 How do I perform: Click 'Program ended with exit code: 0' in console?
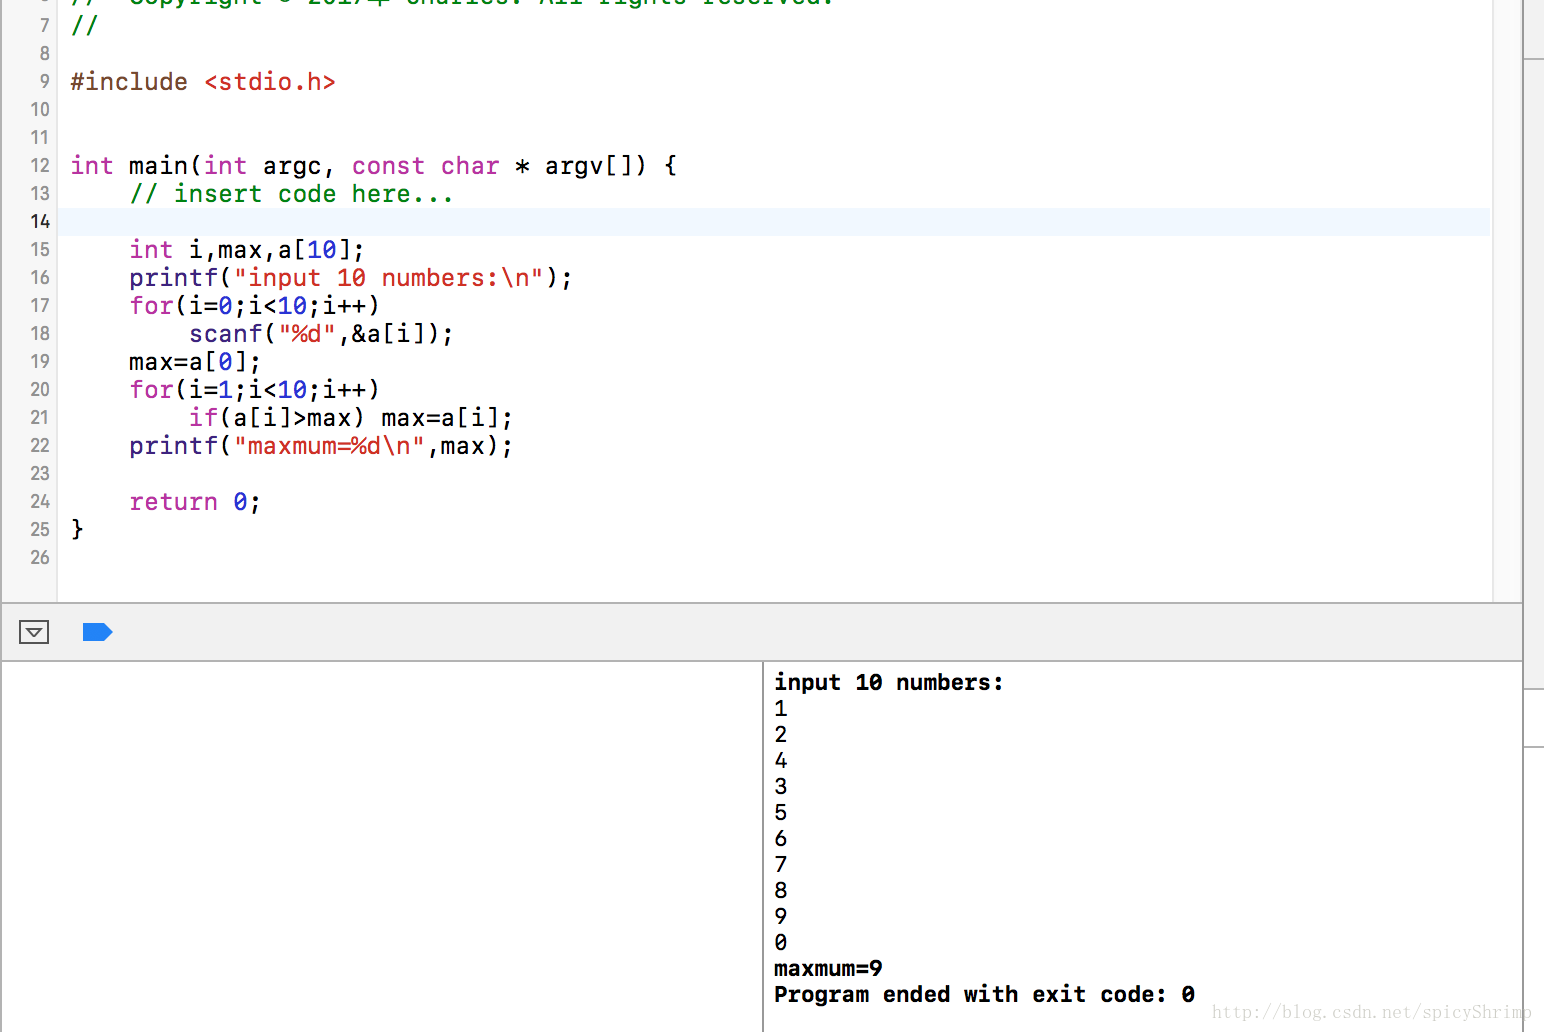(984, 994)
